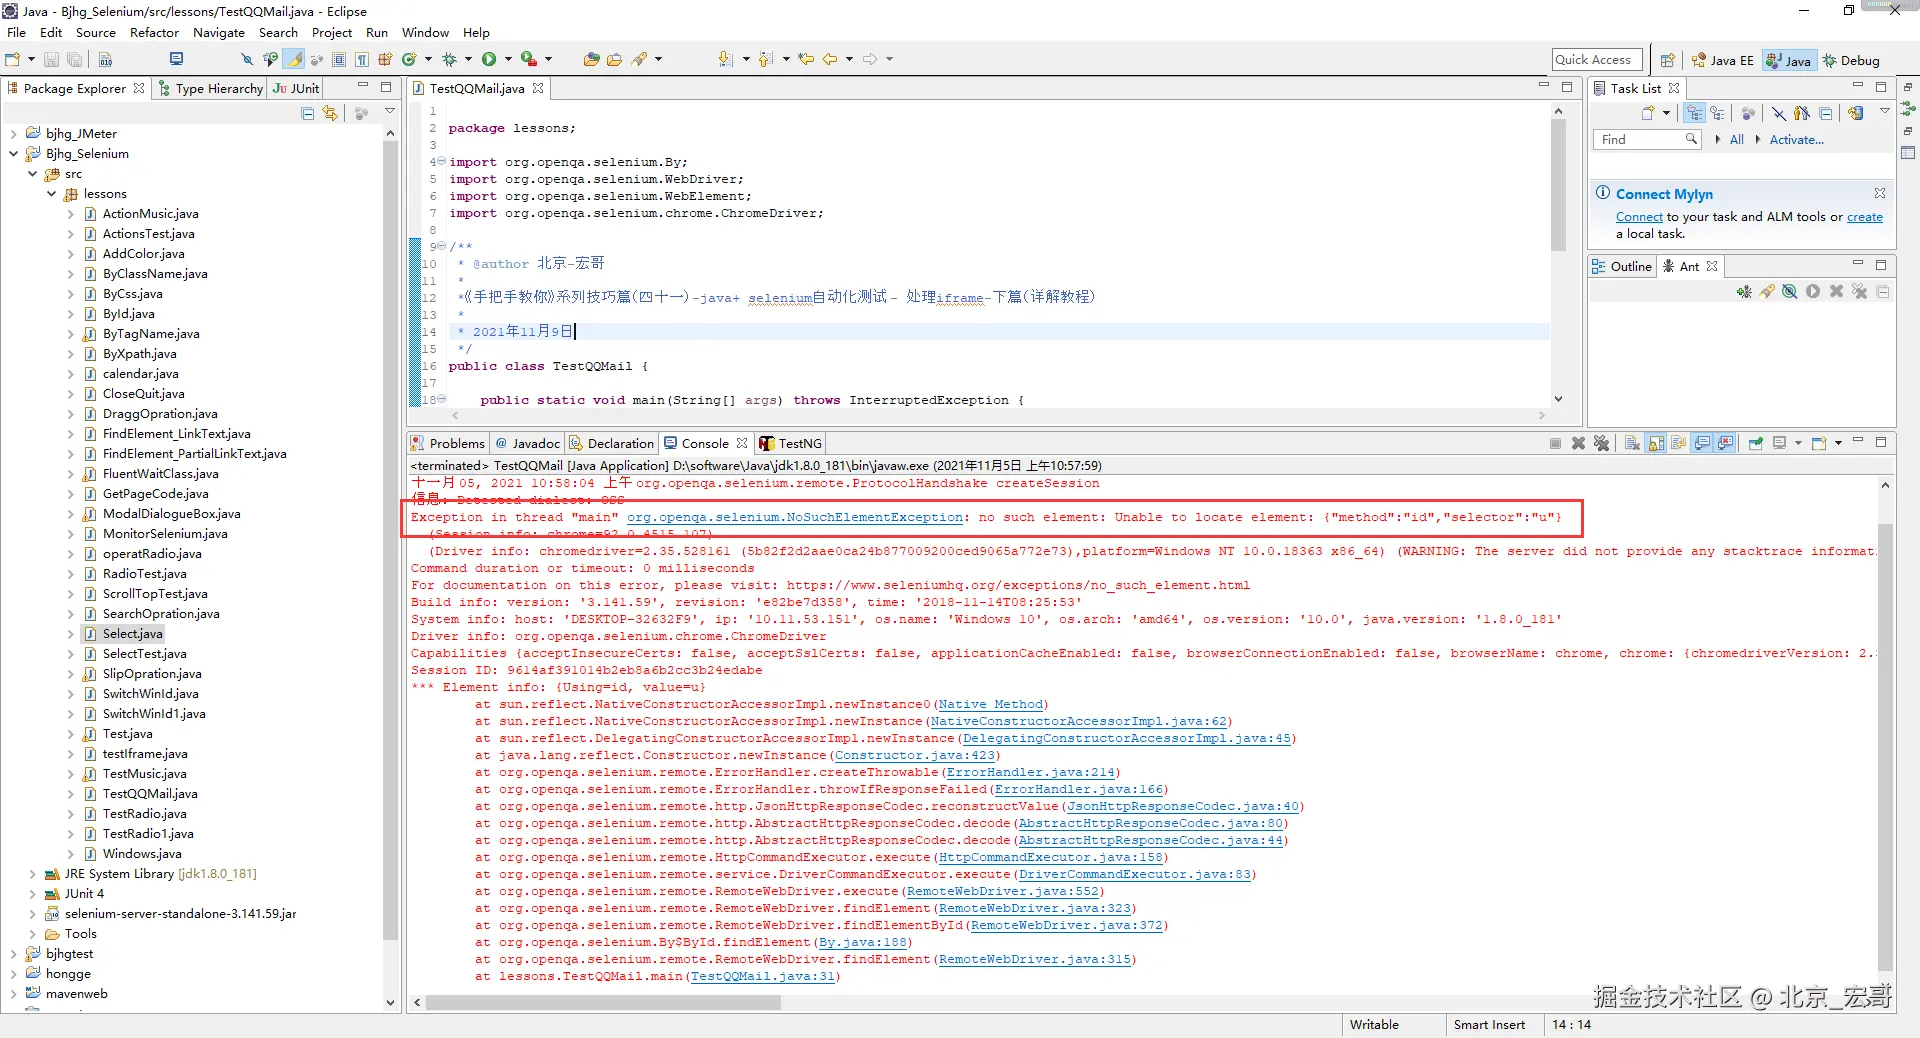The width and height of the screenshot is (1920, 1038).
Task: Open the Task List view menu triangle
Action: pyautogui.click(x=1884, y=112)
